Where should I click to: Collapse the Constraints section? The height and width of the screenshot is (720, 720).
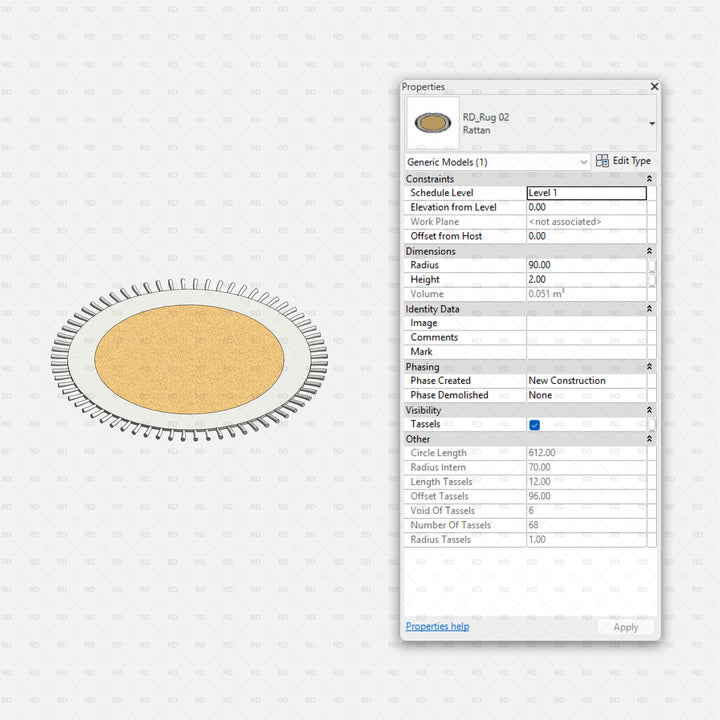tap(649, 179)
